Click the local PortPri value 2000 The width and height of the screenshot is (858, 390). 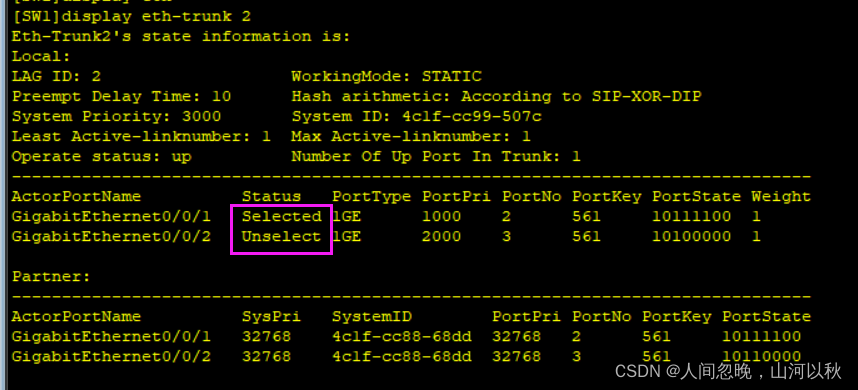click(442, 236)
